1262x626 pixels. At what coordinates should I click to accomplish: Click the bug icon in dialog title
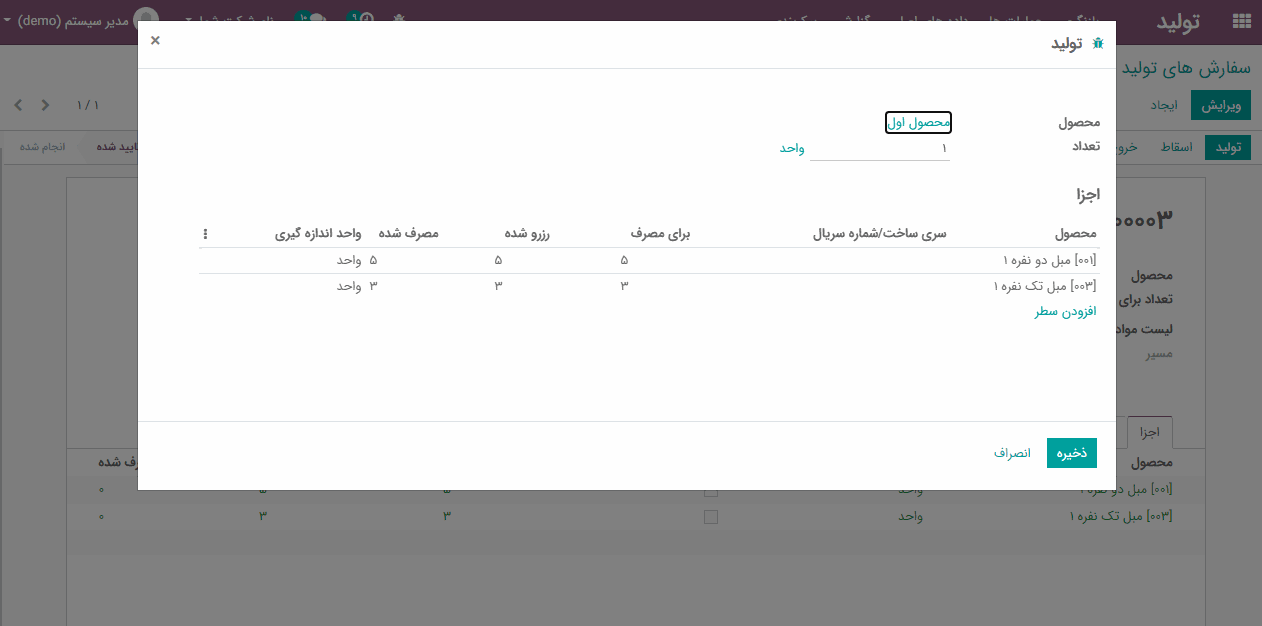1098,44
